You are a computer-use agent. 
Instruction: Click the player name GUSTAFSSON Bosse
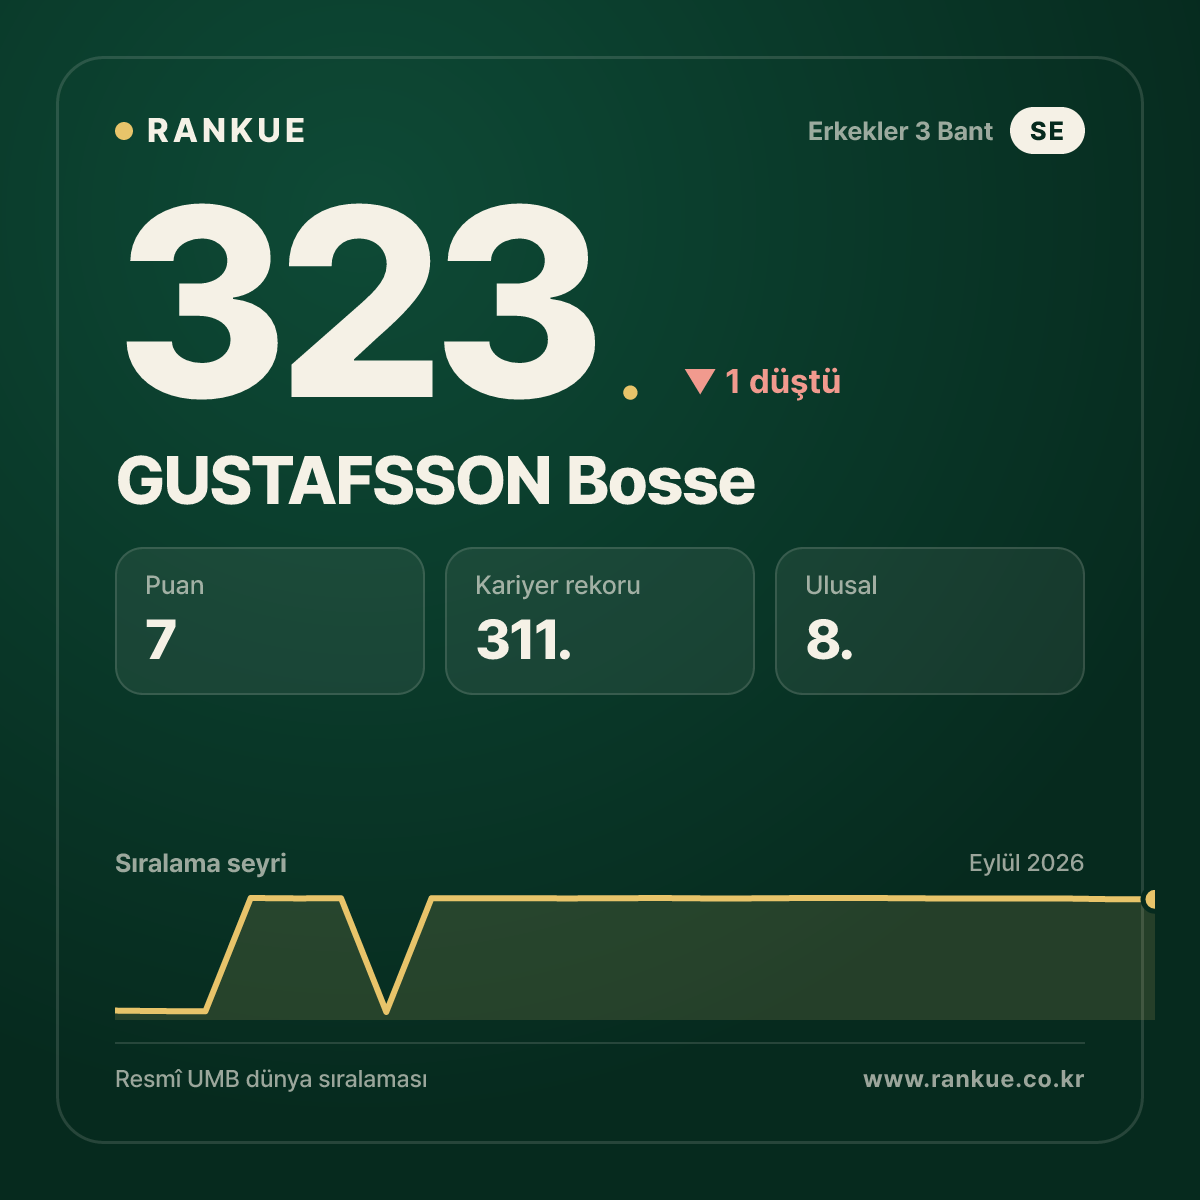[x=436, y=481]
